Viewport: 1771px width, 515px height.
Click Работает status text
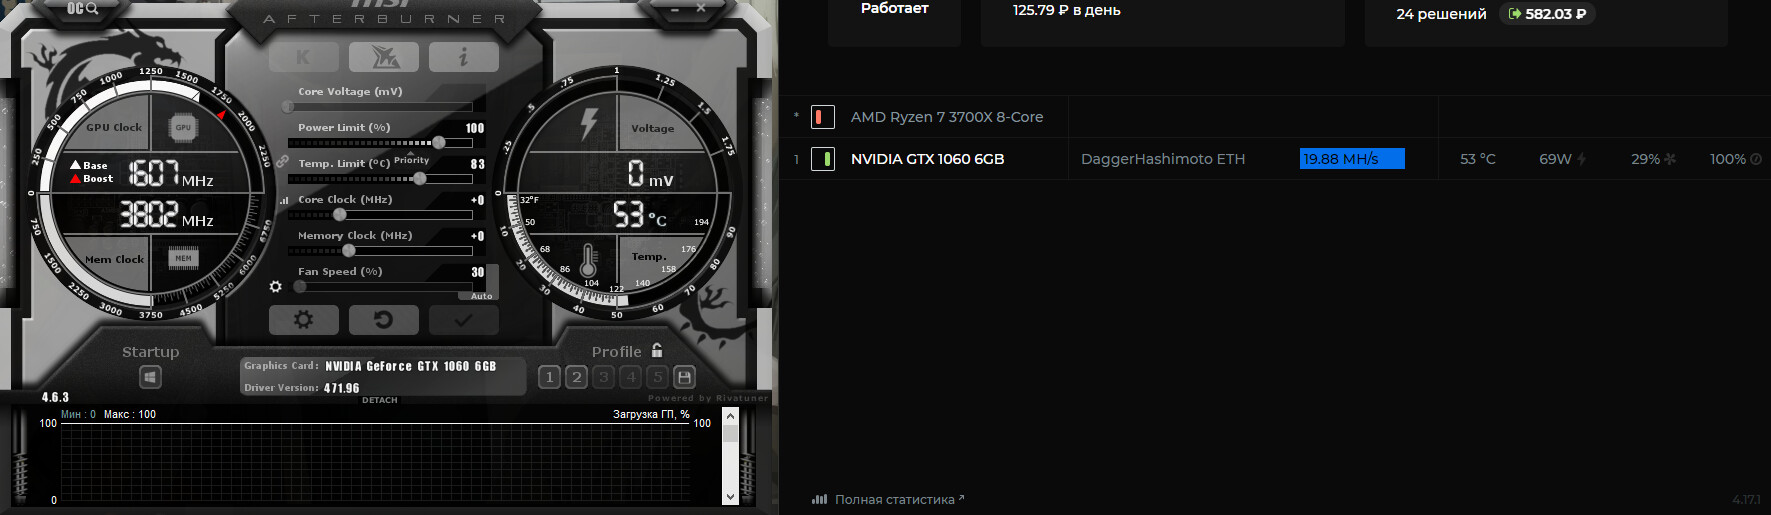(895, 8)
